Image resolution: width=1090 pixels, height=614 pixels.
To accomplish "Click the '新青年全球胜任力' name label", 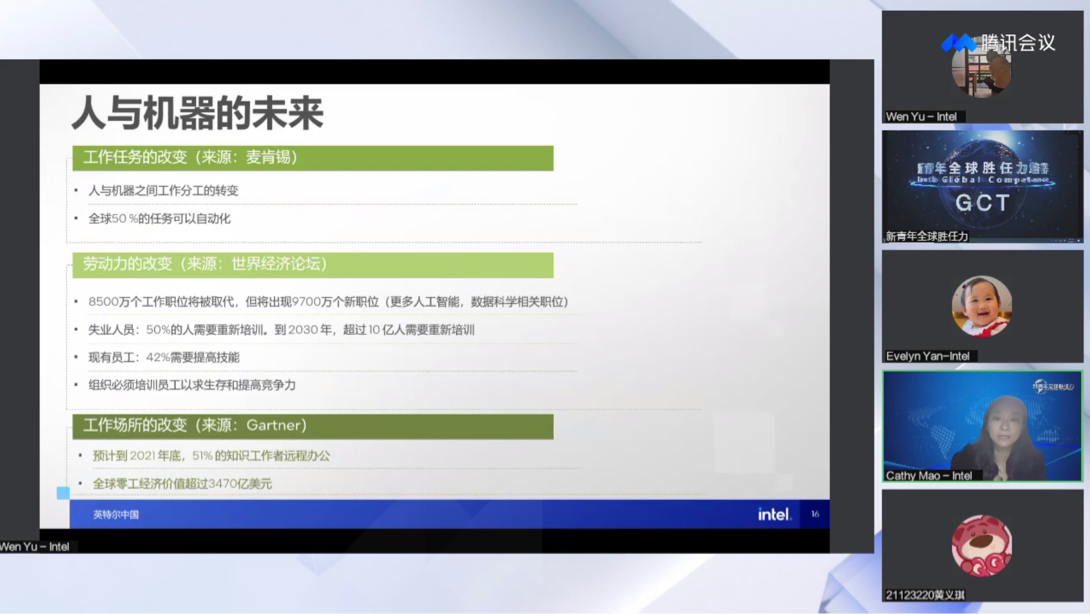I will click(x=927, y=236).
